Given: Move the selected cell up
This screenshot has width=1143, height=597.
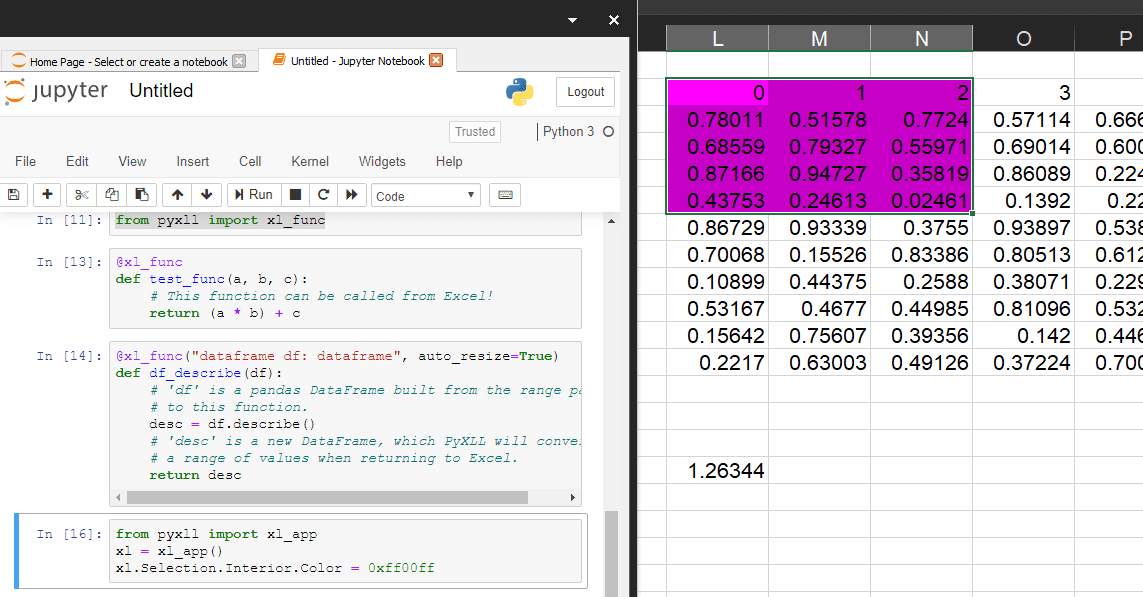Looking at the screenshot, I should tap(176, 194).
